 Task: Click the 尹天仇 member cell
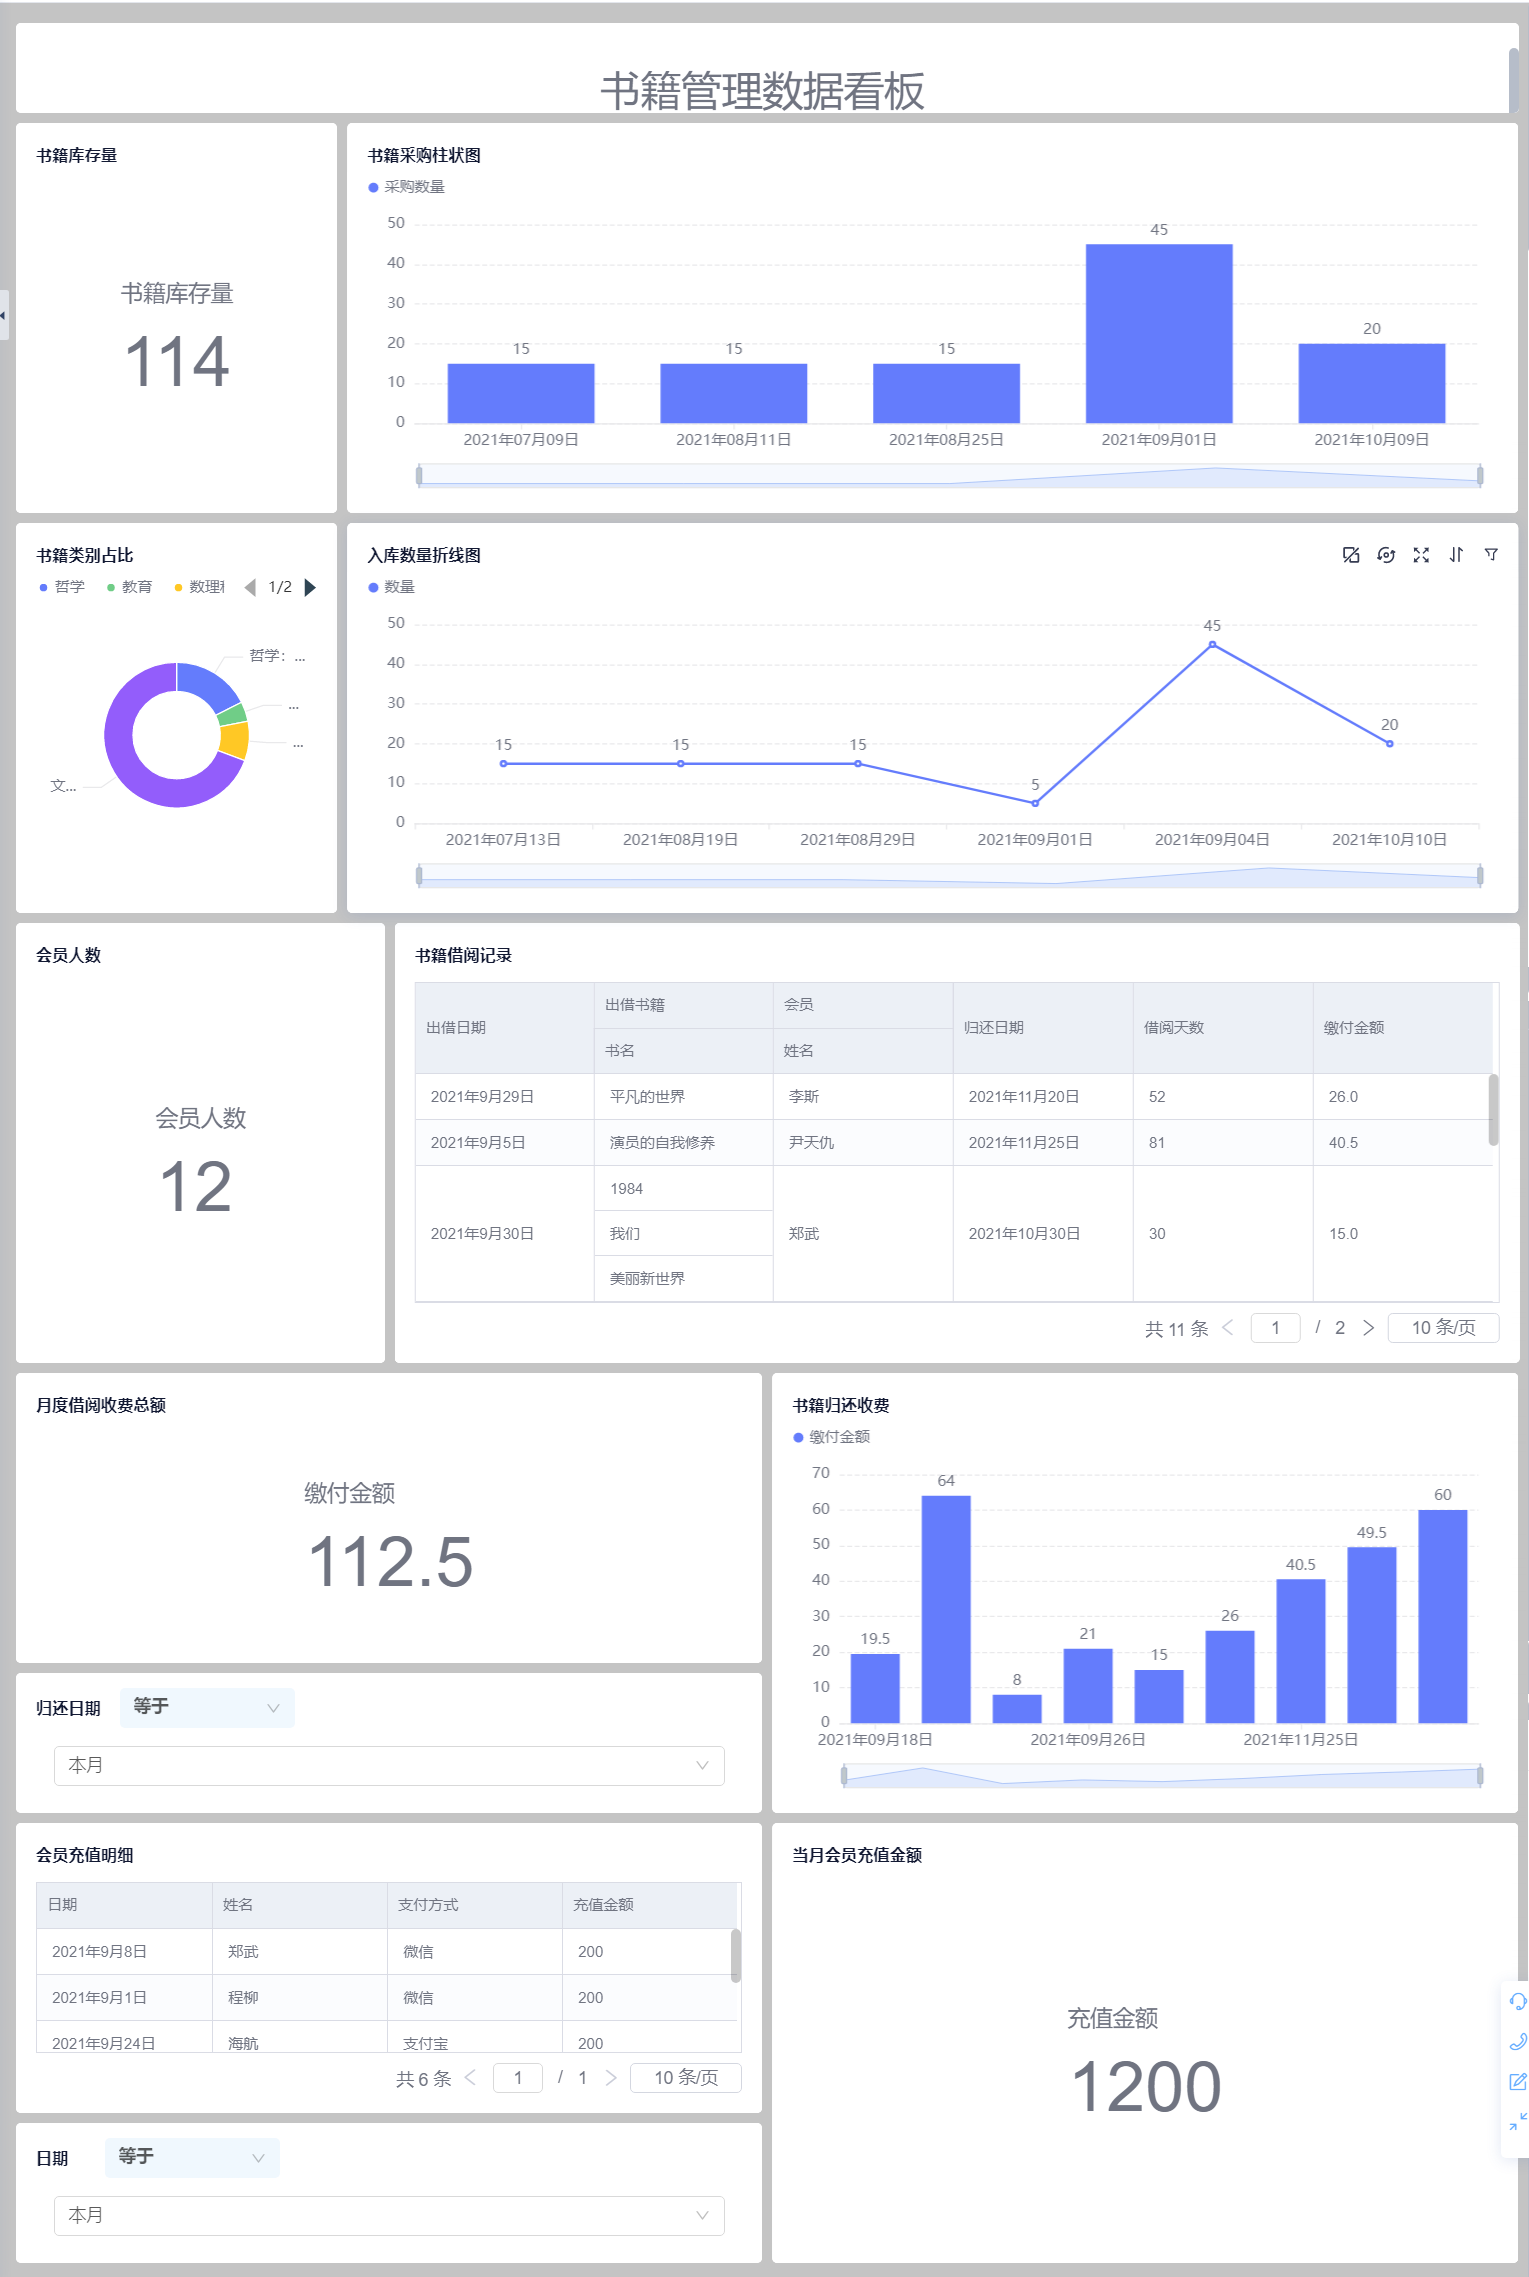(x=863, y=1143)
